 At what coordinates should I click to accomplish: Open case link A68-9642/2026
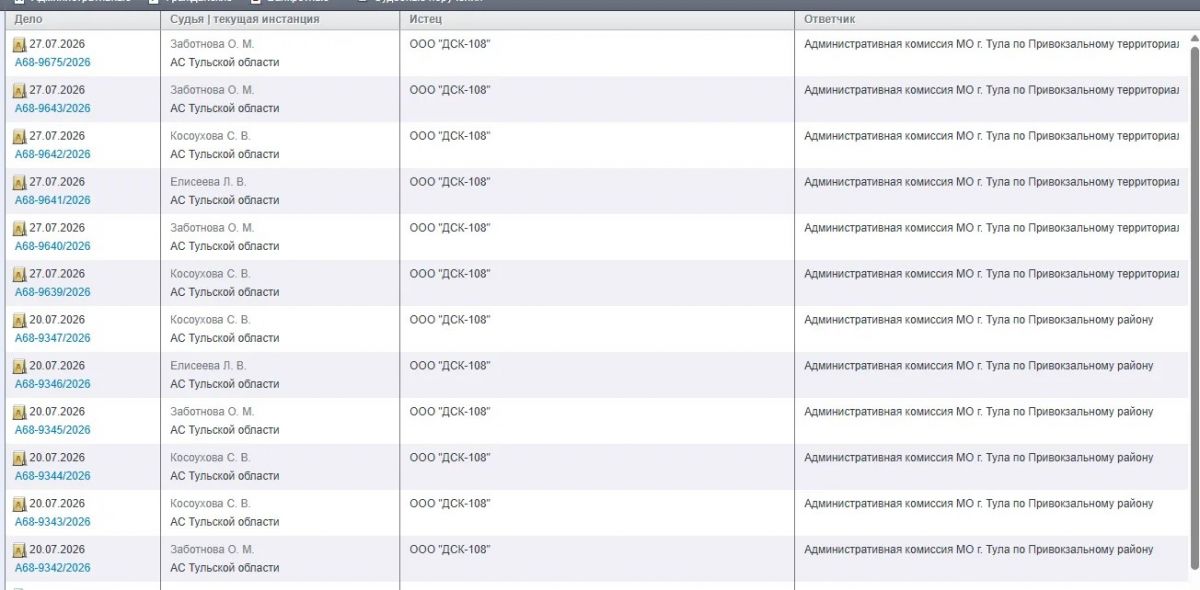[x=52, y=154]
